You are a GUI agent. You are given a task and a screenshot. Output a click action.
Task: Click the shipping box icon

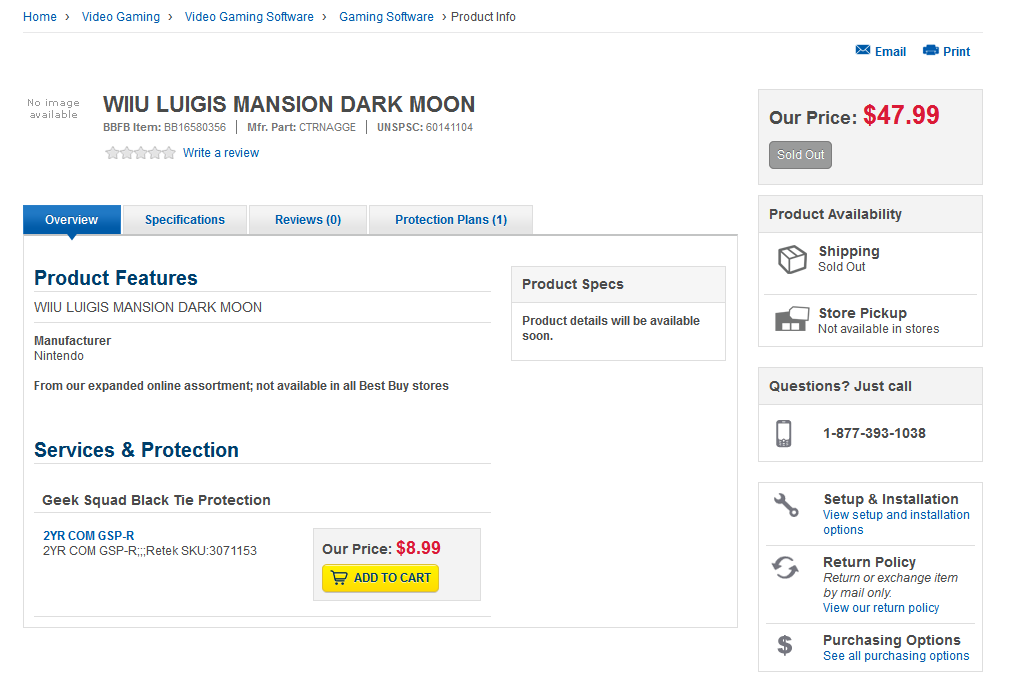point(792,259)
